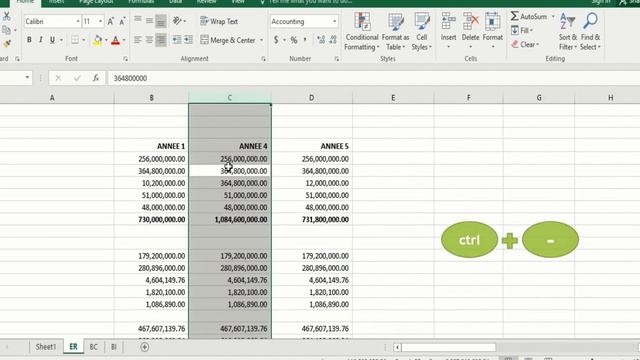Click the Accounting Number Format dollar icon
Viewport: 640px width, 360px height.
pyautogui.click(x=276, y=40)
